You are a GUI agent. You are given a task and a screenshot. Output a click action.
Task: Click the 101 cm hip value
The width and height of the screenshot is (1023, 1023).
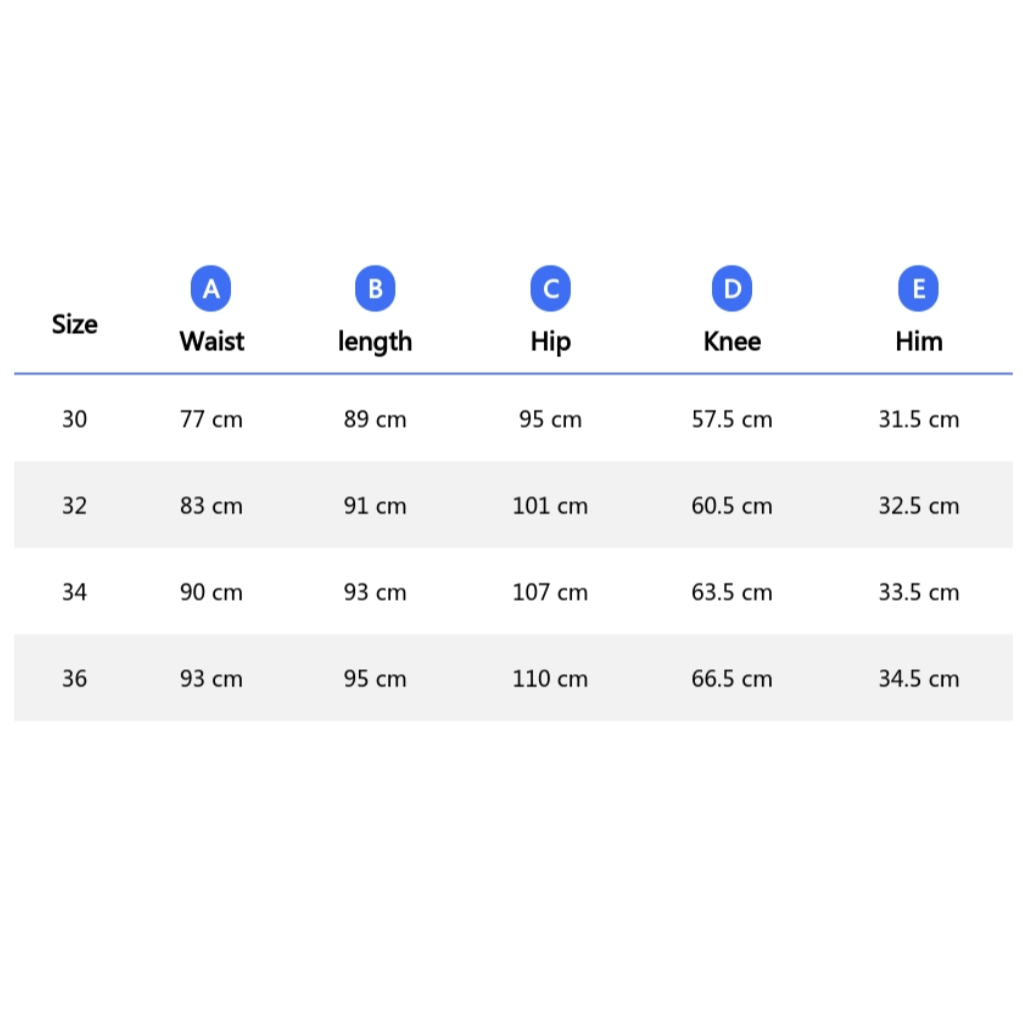tap(550, 506)
